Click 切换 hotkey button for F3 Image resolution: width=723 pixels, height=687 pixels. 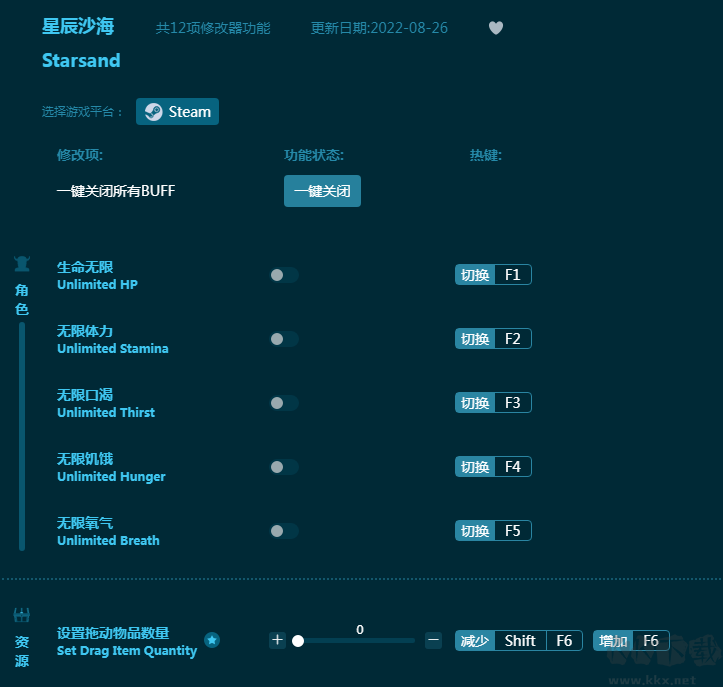click(x=475, y=403)
